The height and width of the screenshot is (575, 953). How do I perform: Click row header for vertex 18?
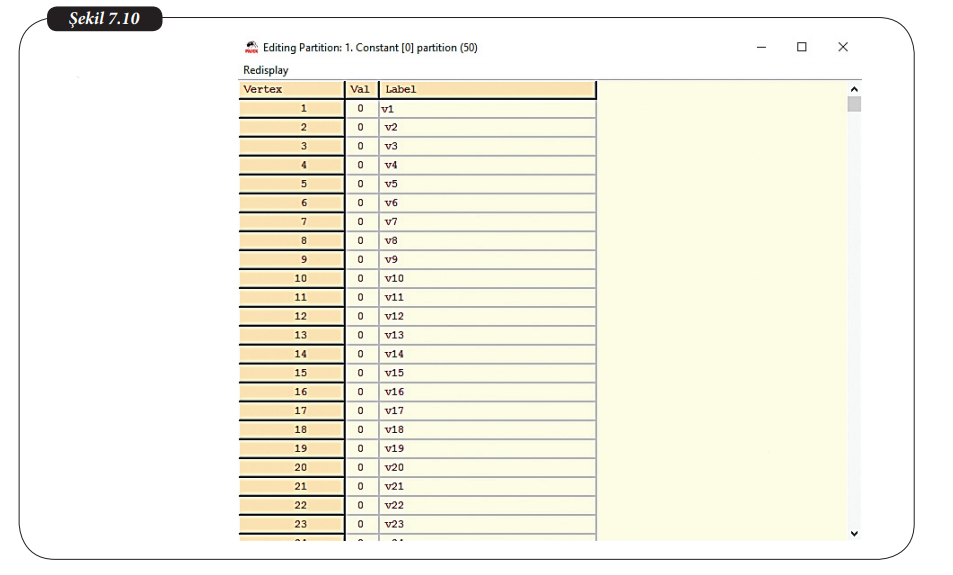click(291, 430)
